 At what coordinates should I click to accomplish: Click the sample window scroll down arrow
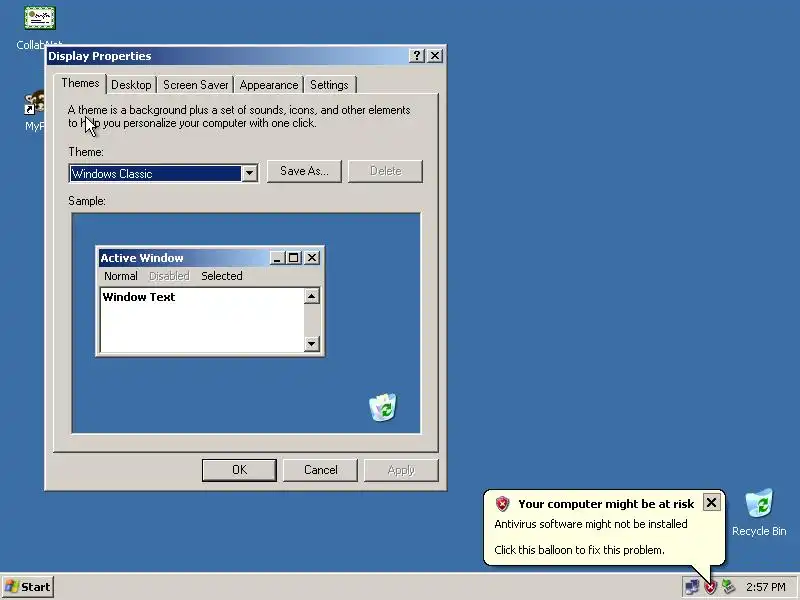click(x=312, y=343)
